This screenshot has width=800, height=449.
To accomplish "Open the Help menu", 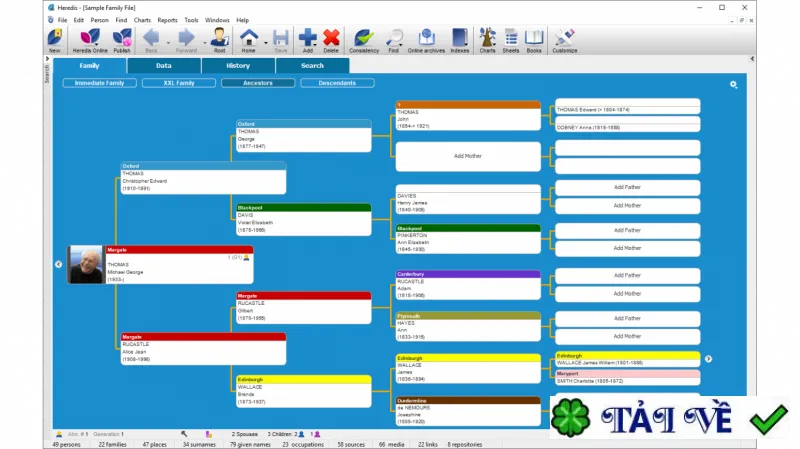I will [x=242, y=20].
